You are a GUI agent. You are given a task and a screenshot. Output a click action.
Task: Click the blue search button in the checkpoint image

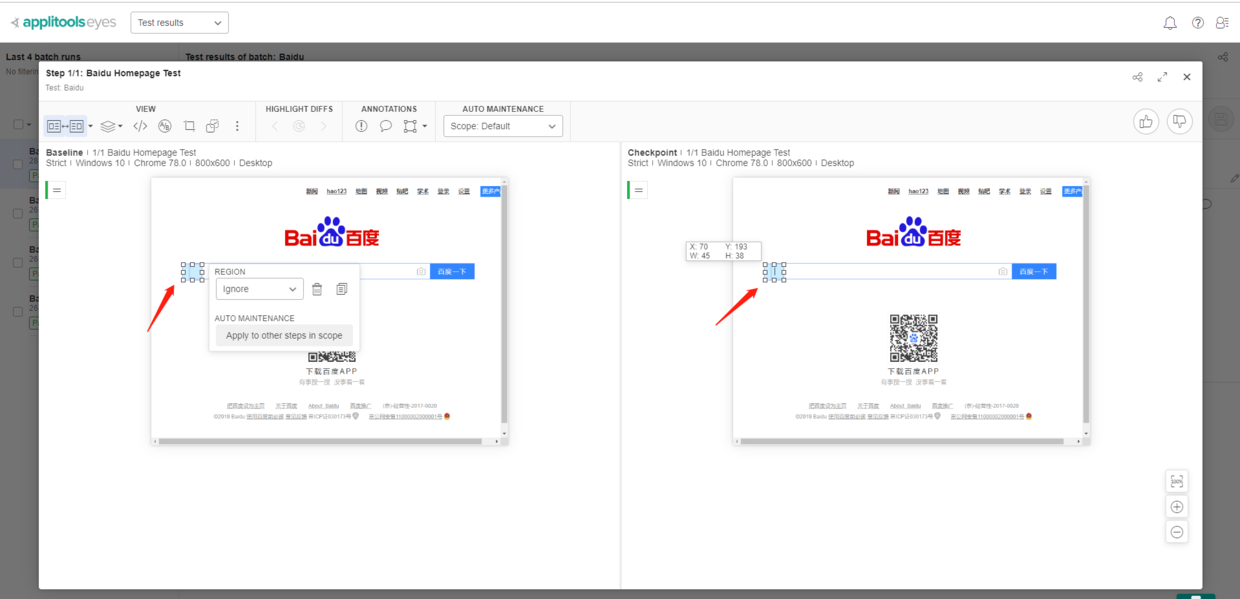tap(1034, 271)
